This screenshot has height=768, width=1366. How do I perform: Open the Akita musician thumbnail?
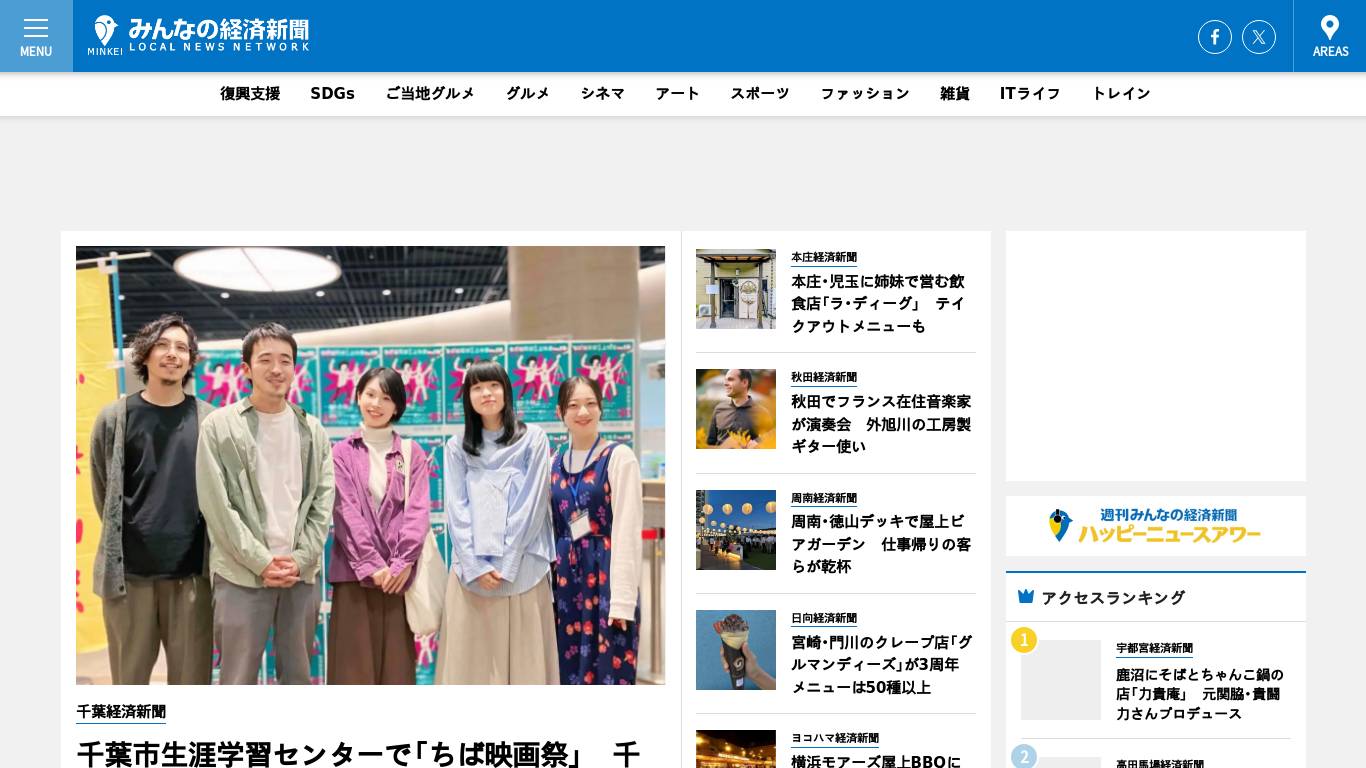click(x=736, y=409)
